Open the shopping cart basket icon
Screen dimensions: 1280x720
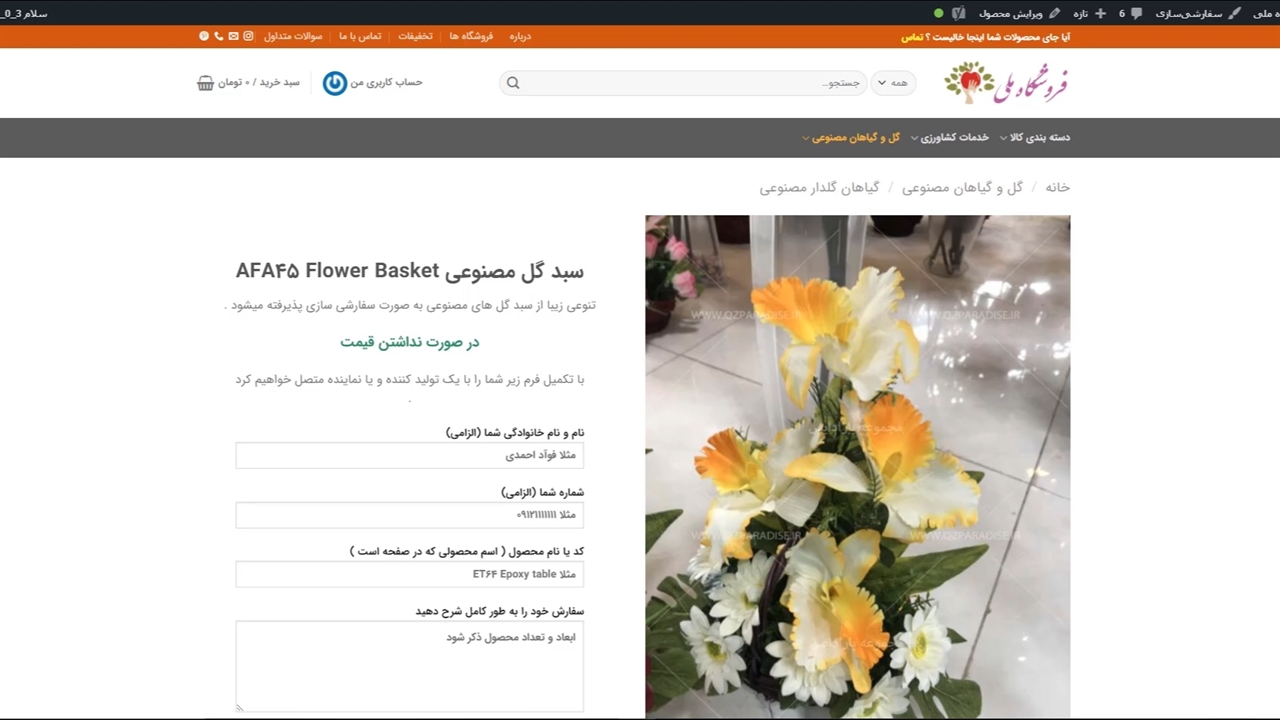pyautogui.click(x=206, y=83)
